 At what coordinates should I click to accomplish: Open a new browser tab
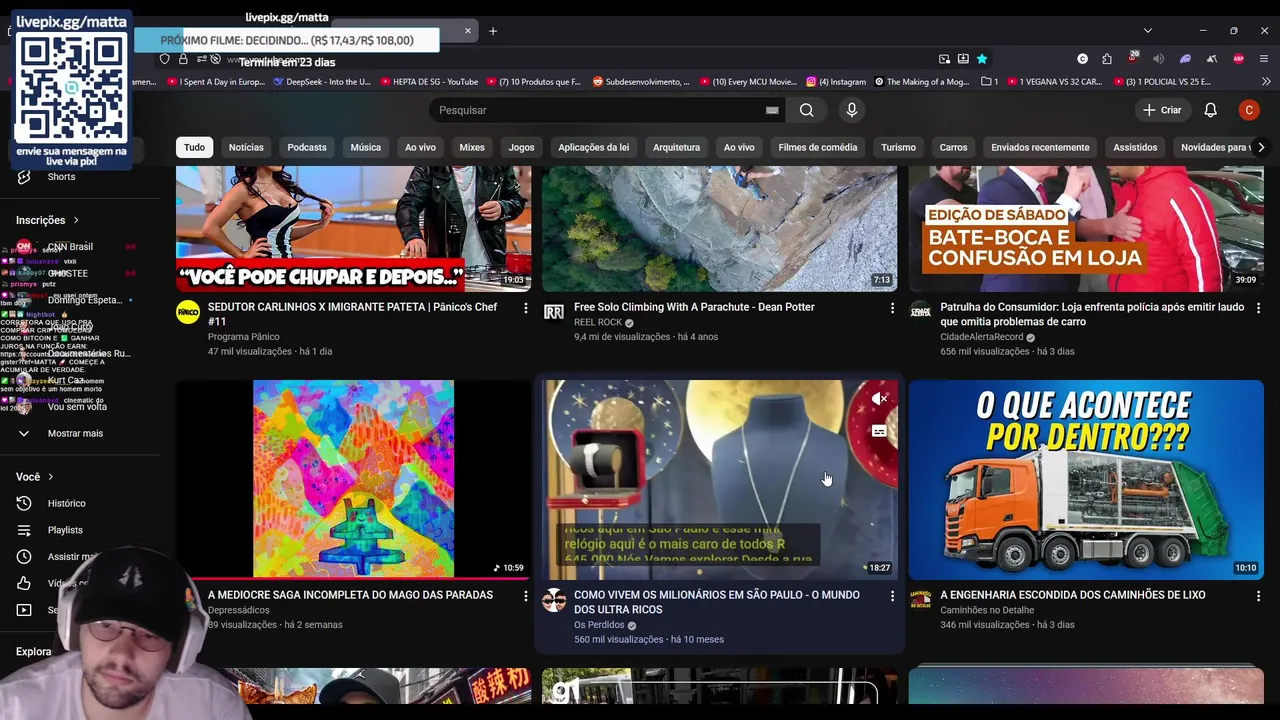tap(493, 31)
